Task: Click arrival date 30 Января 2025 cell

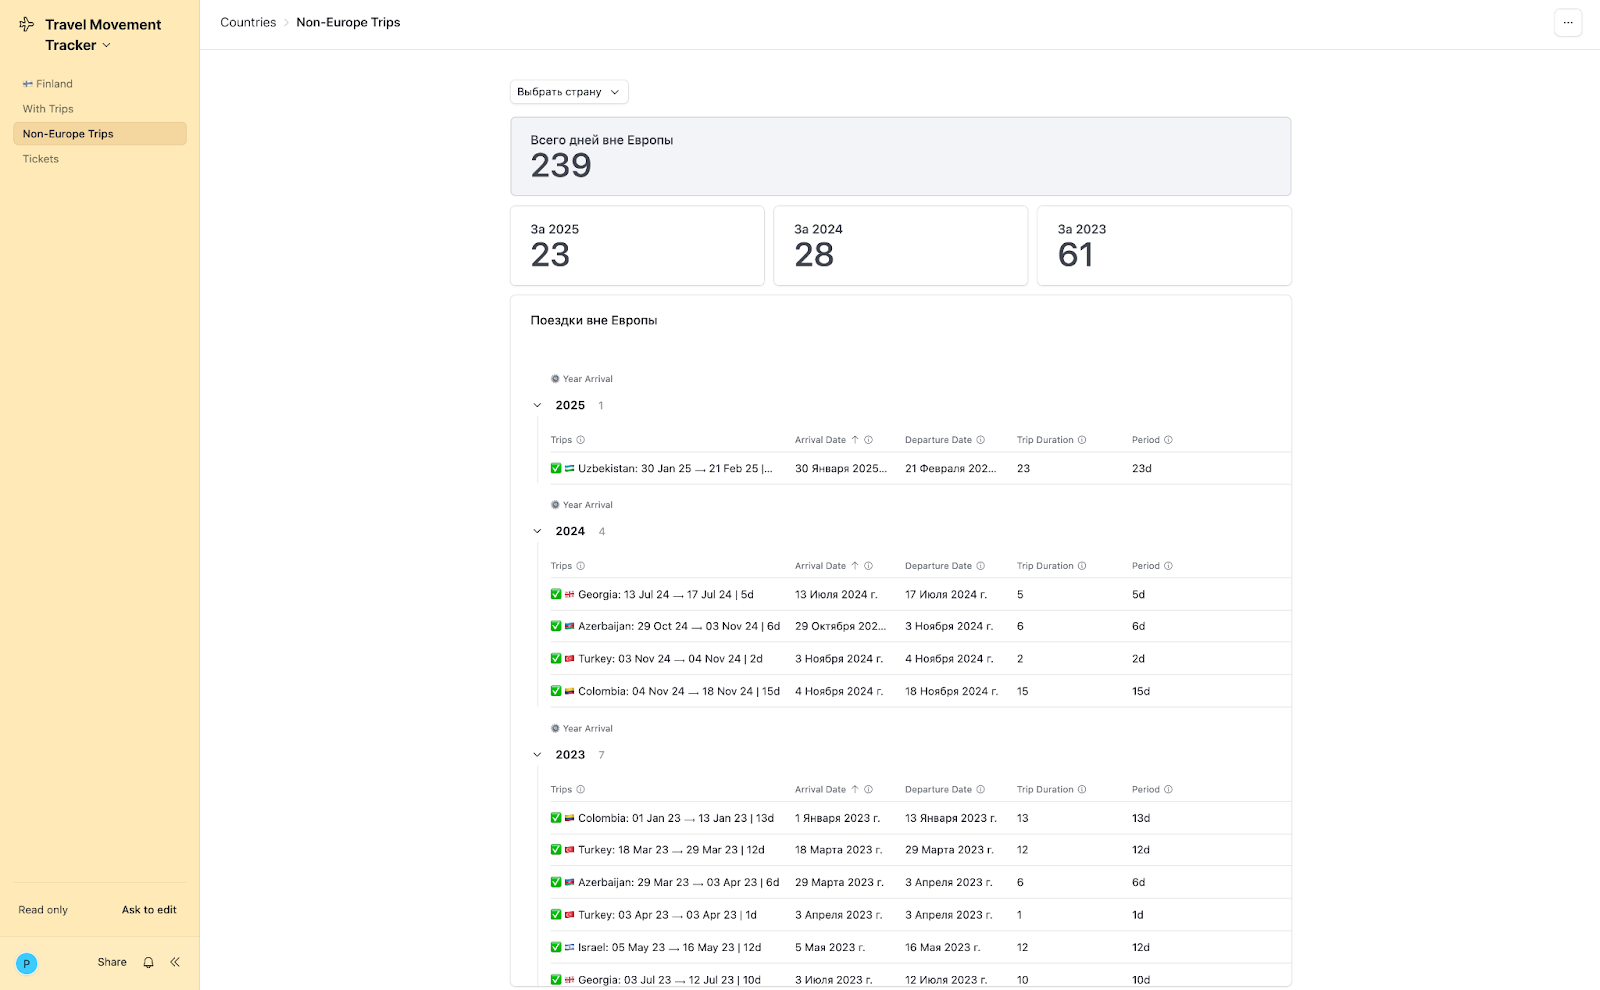Action: pos(841,468)
